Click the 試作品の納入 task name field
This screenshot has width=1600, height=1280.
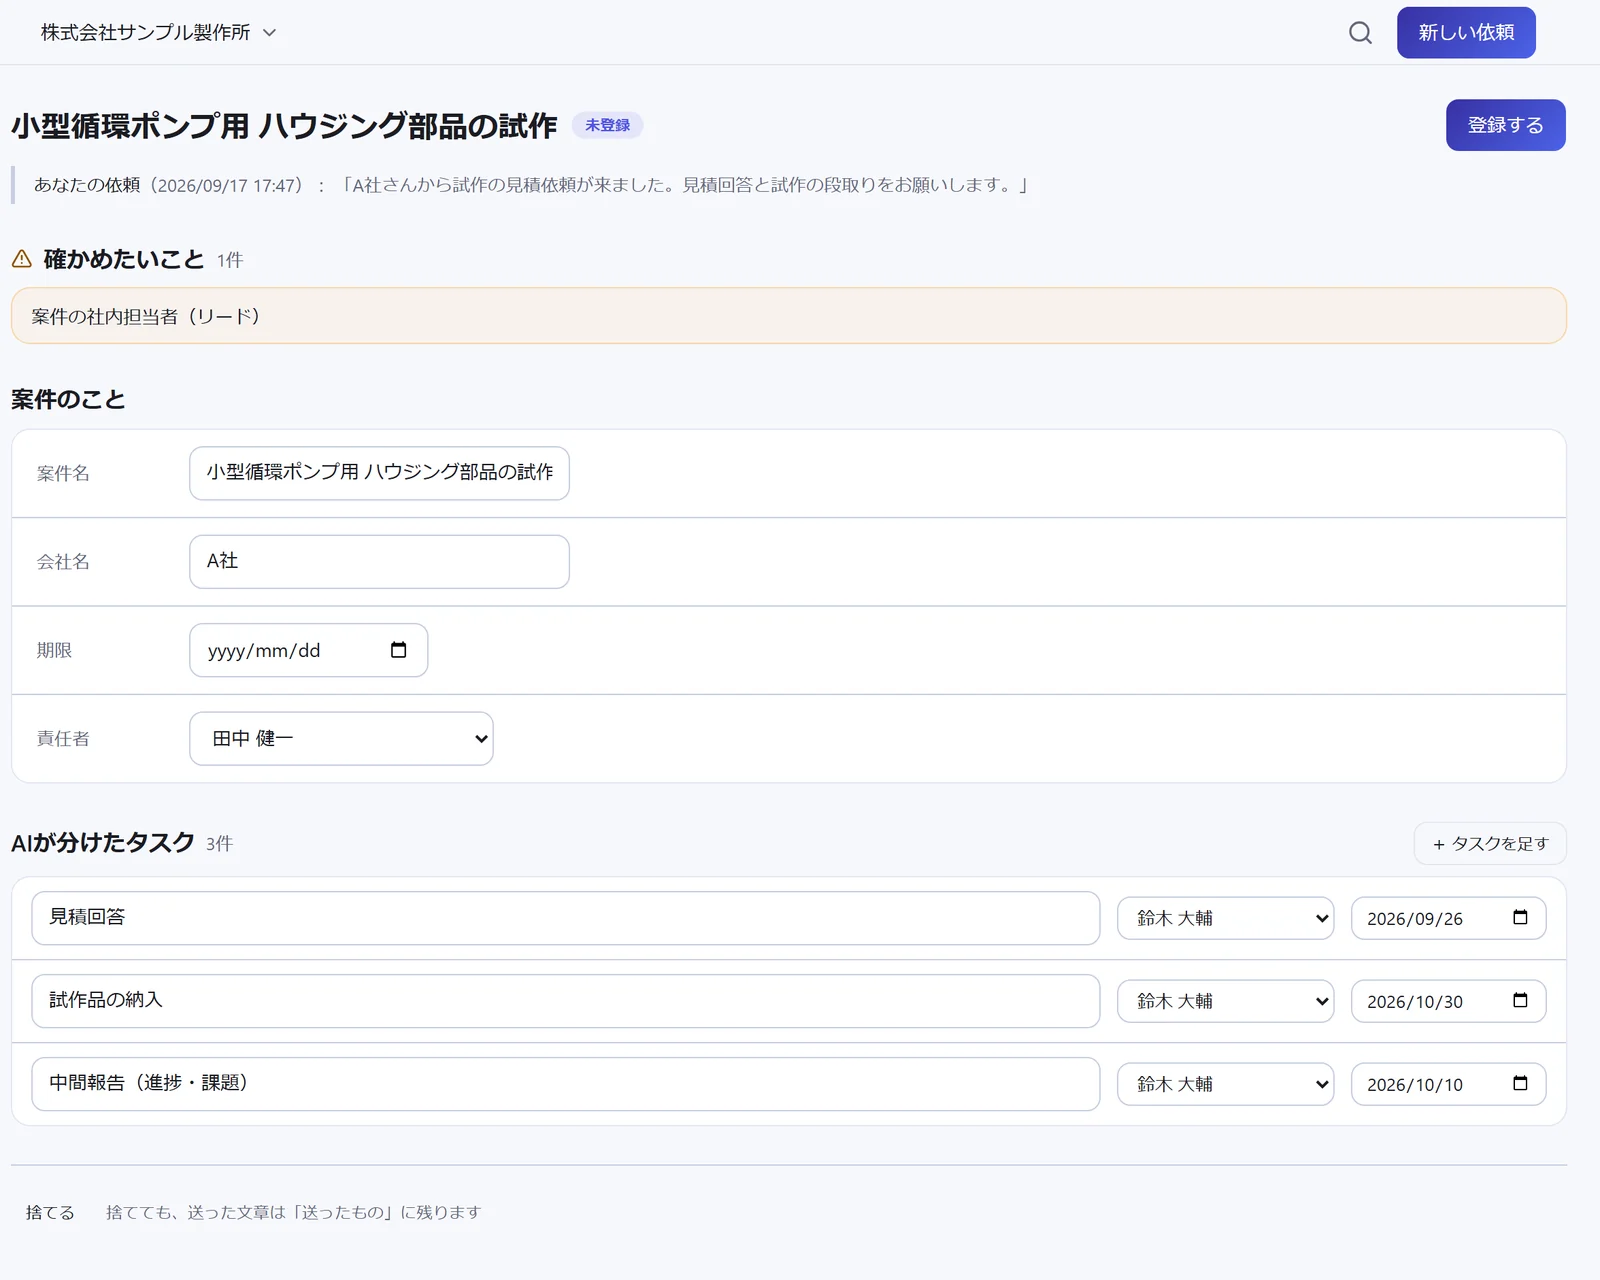pos(565,1001)
